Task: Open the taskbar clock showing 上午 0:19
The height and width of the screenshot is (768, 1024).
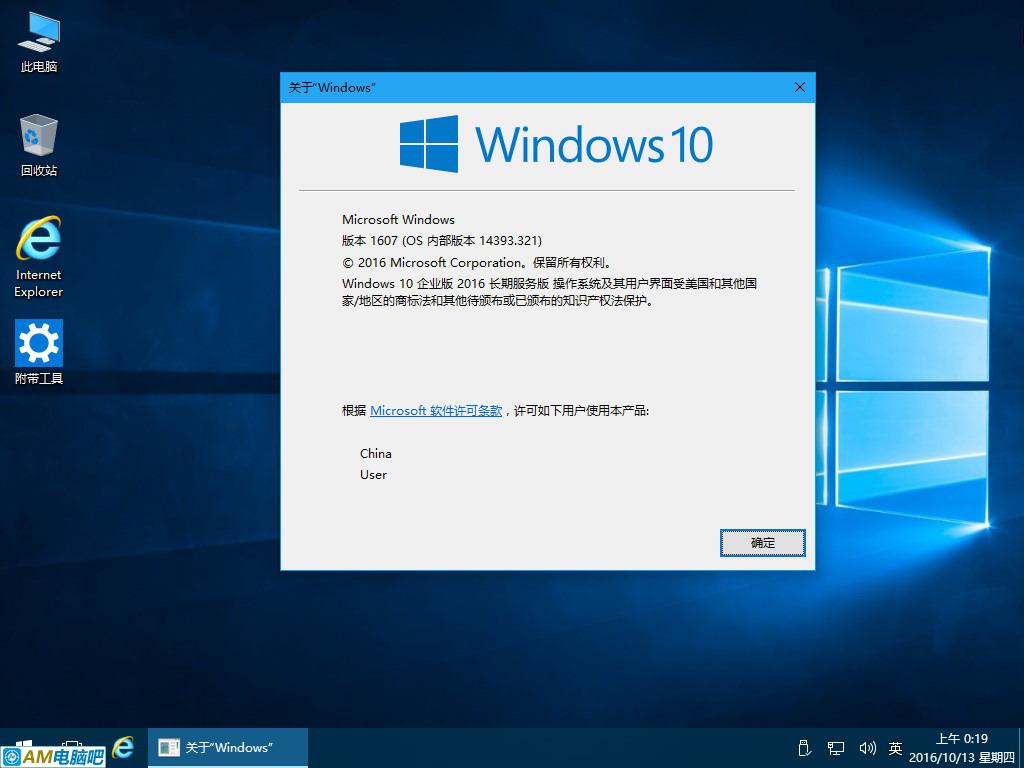Action: [x=962, y=748]
